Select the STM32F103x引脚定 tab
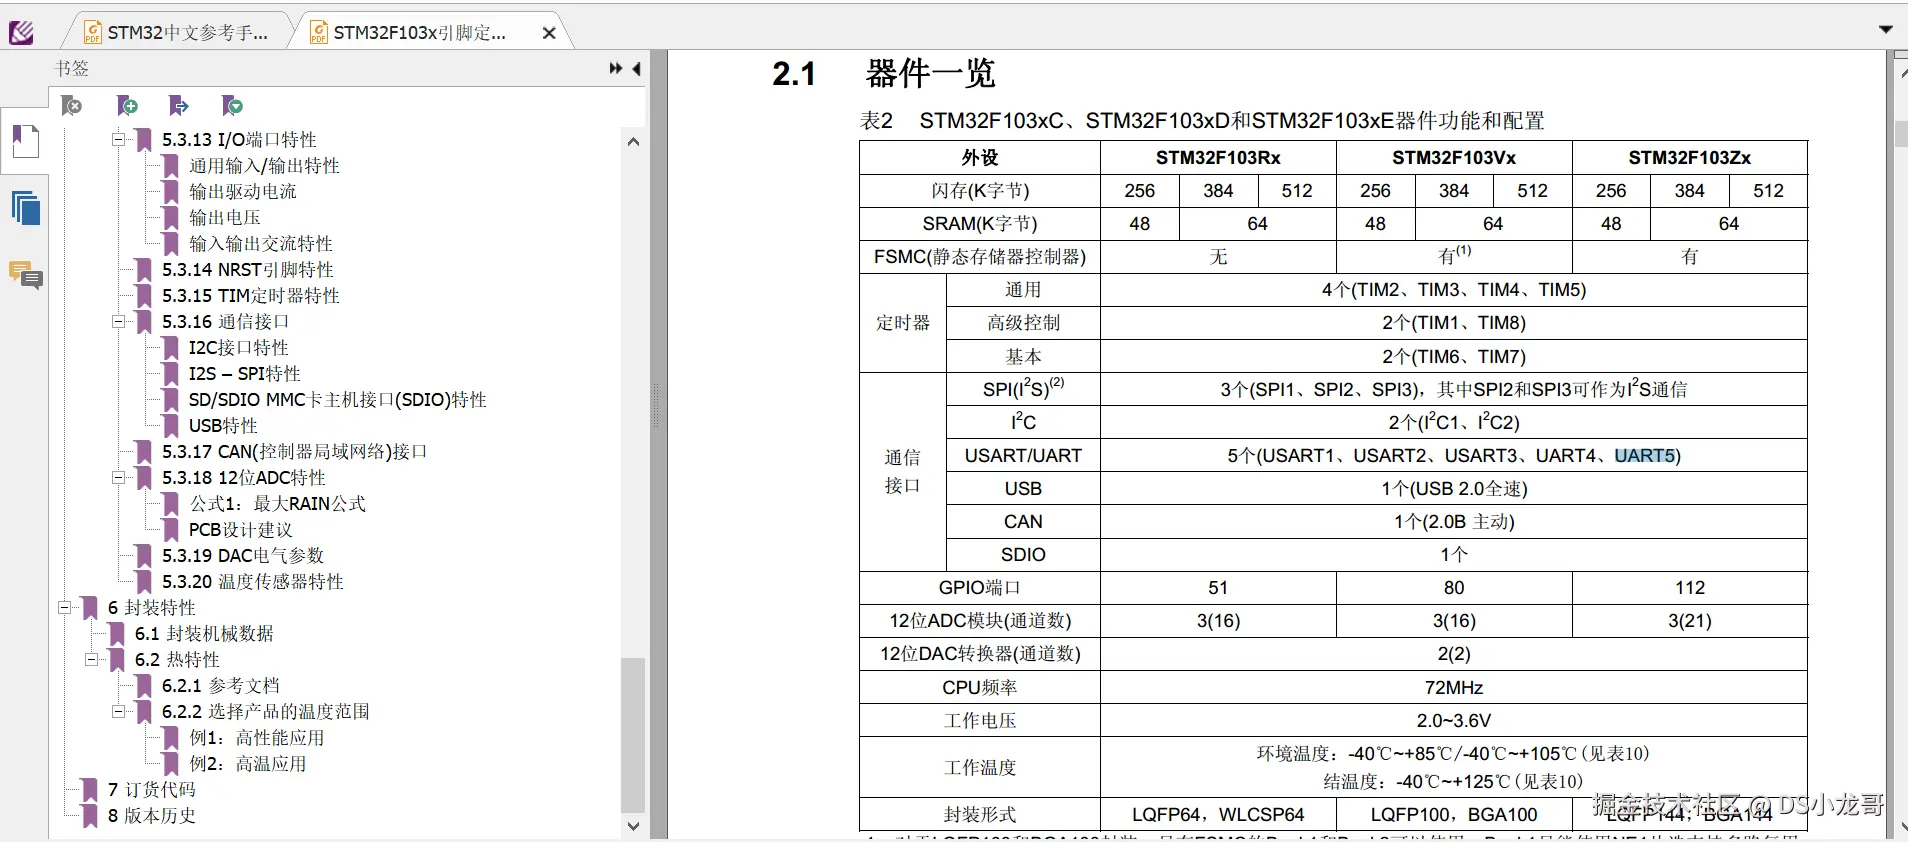Screen dimensions: 1908x842 tap(420, 32)
